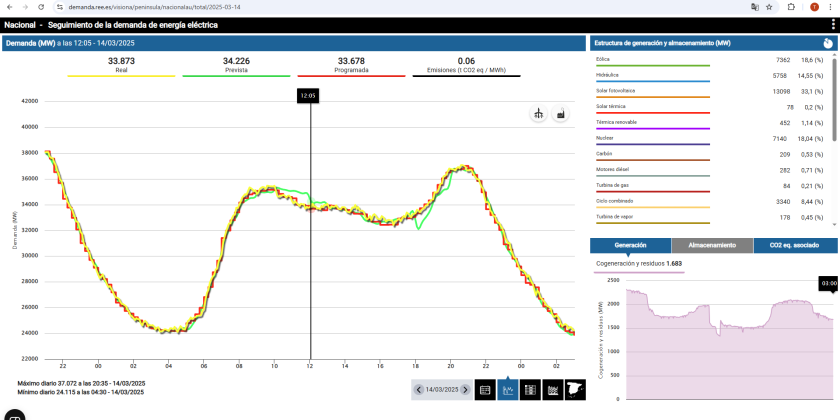Go to next day arrow
This screenshot has width=840, height=420.
pos(465,389)
